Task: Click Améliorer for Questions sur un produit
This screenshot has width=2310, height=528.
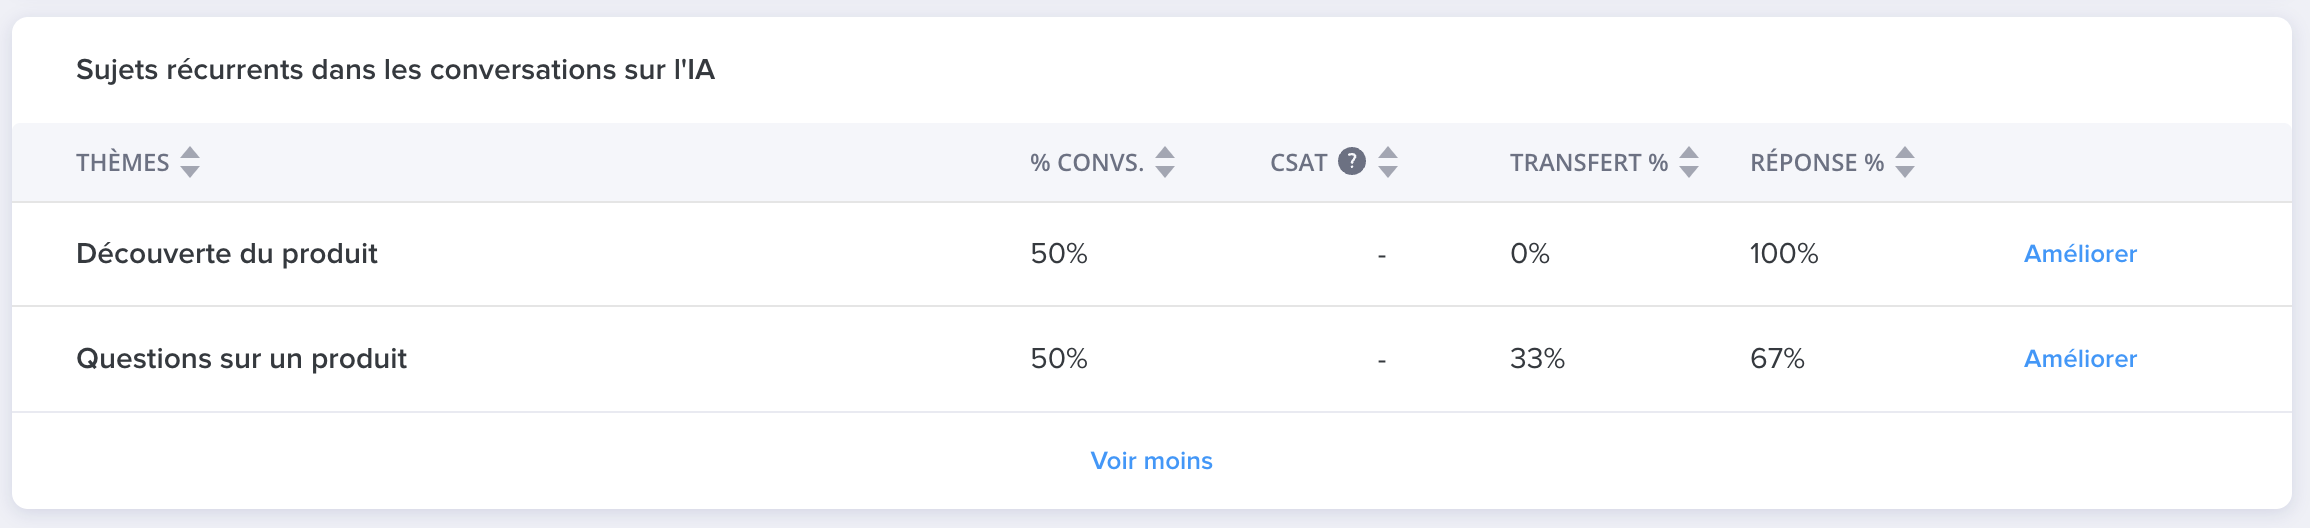Action: (2080, 359)
